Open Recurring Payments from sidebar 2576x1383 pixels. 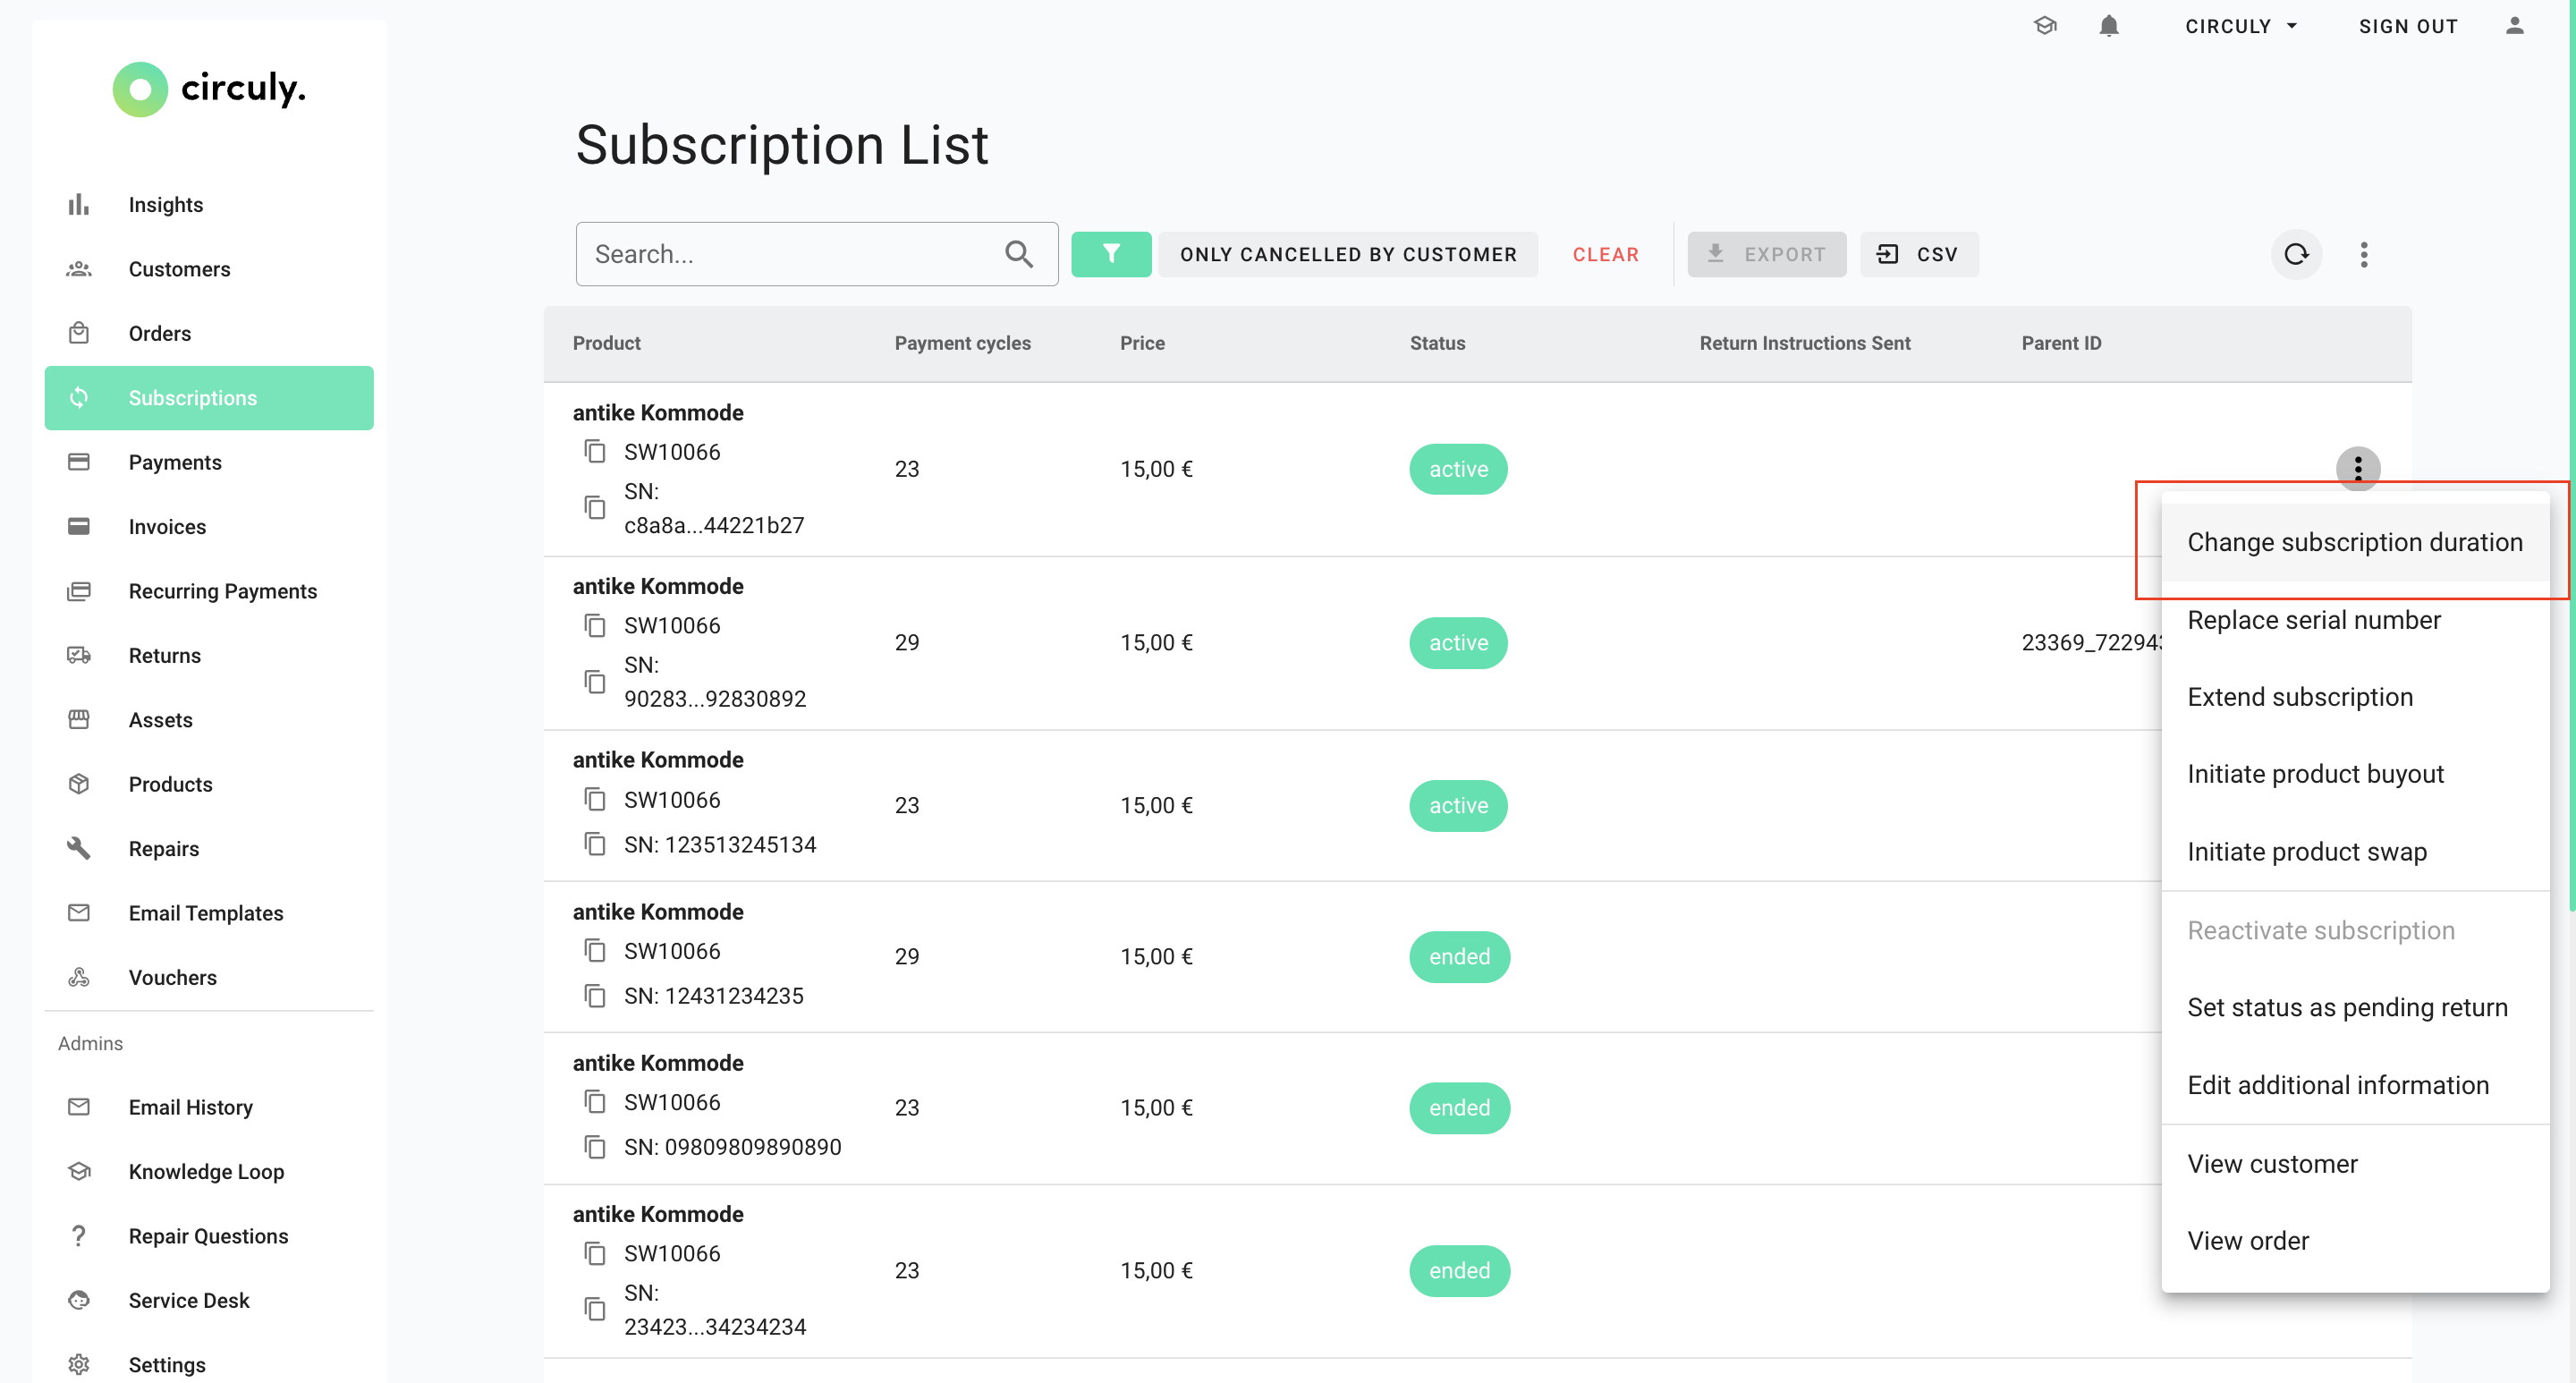222,591
